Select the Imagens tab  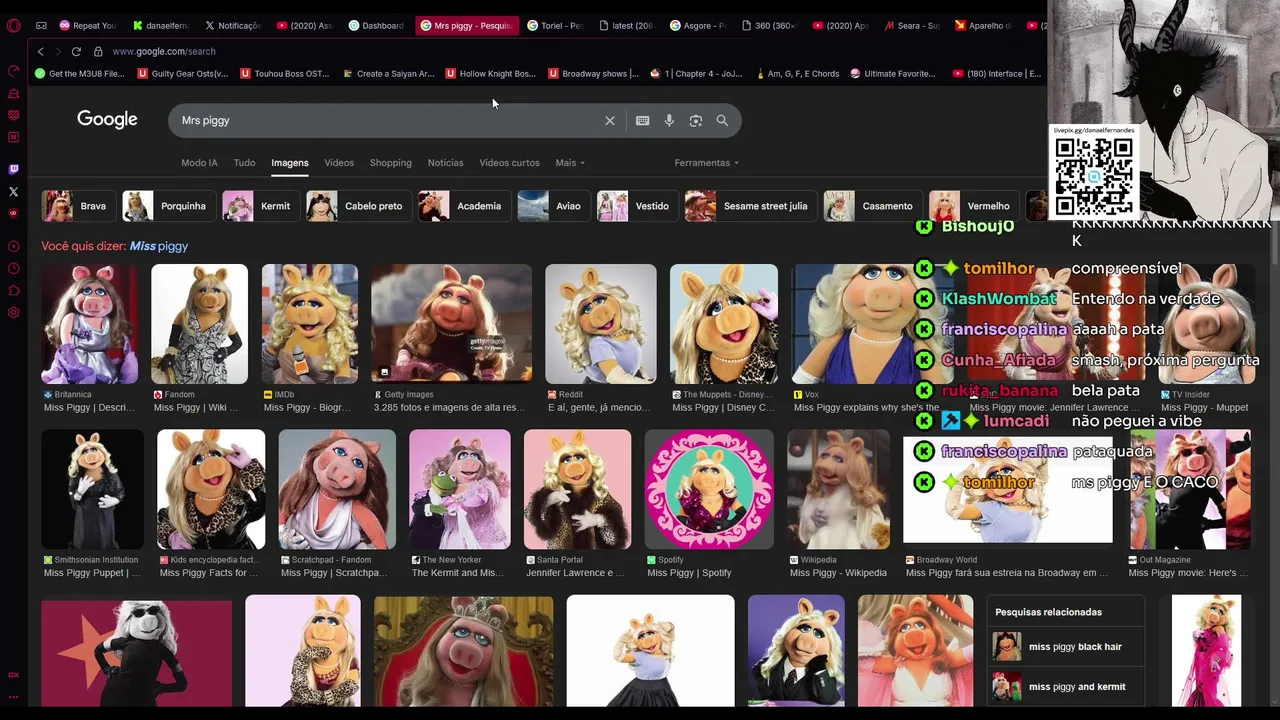point(290,163)
